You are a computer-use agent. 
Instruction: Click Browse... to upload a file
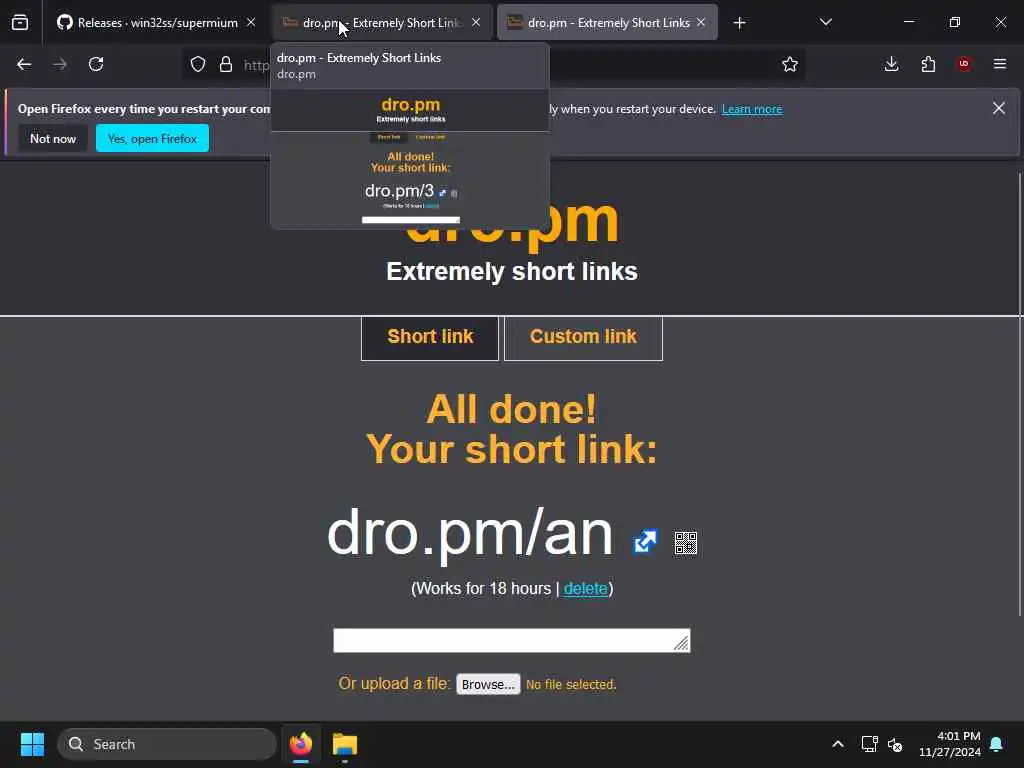(x=488, y=684)
